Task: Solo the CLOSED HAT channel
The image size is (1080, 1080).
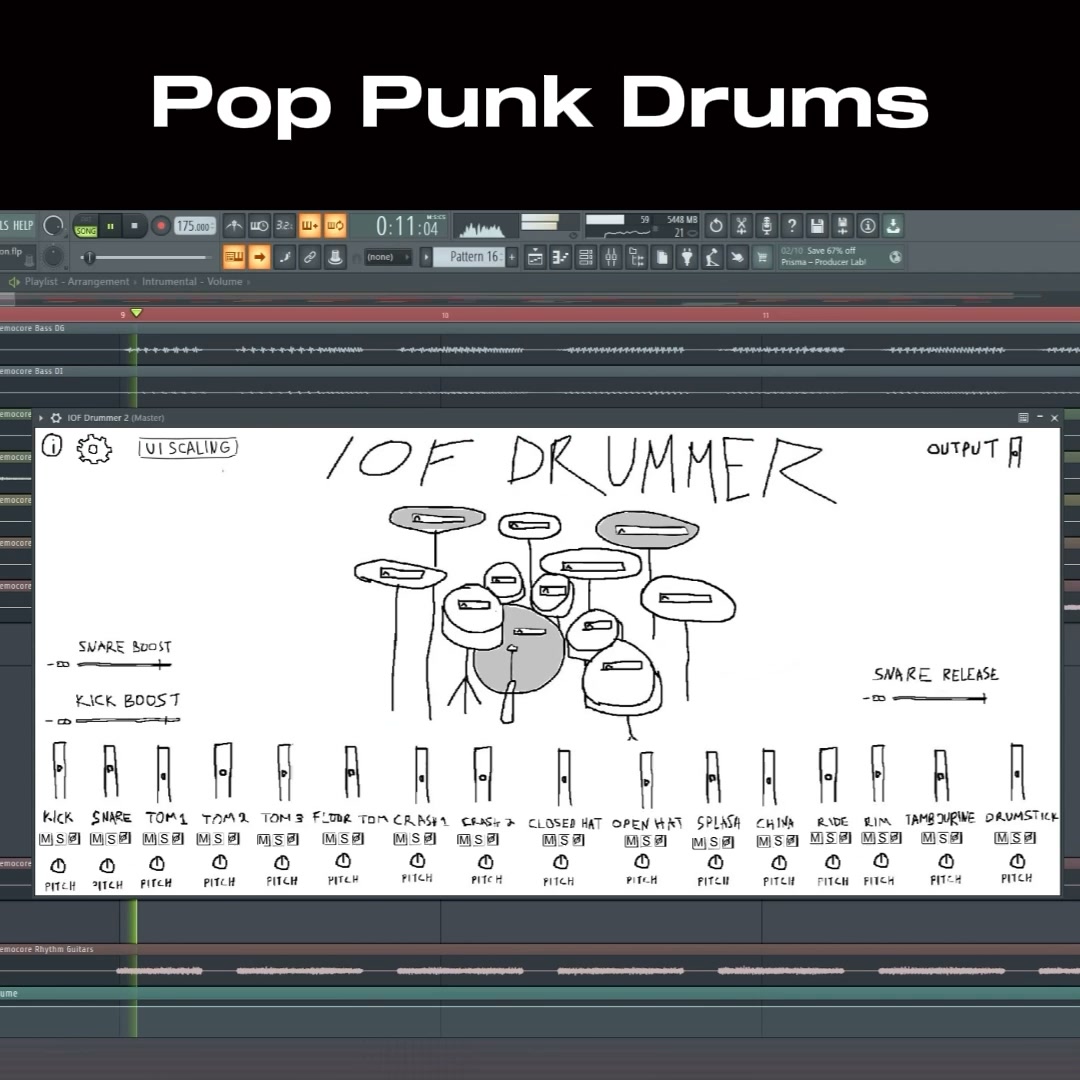Action: [563, 840]
